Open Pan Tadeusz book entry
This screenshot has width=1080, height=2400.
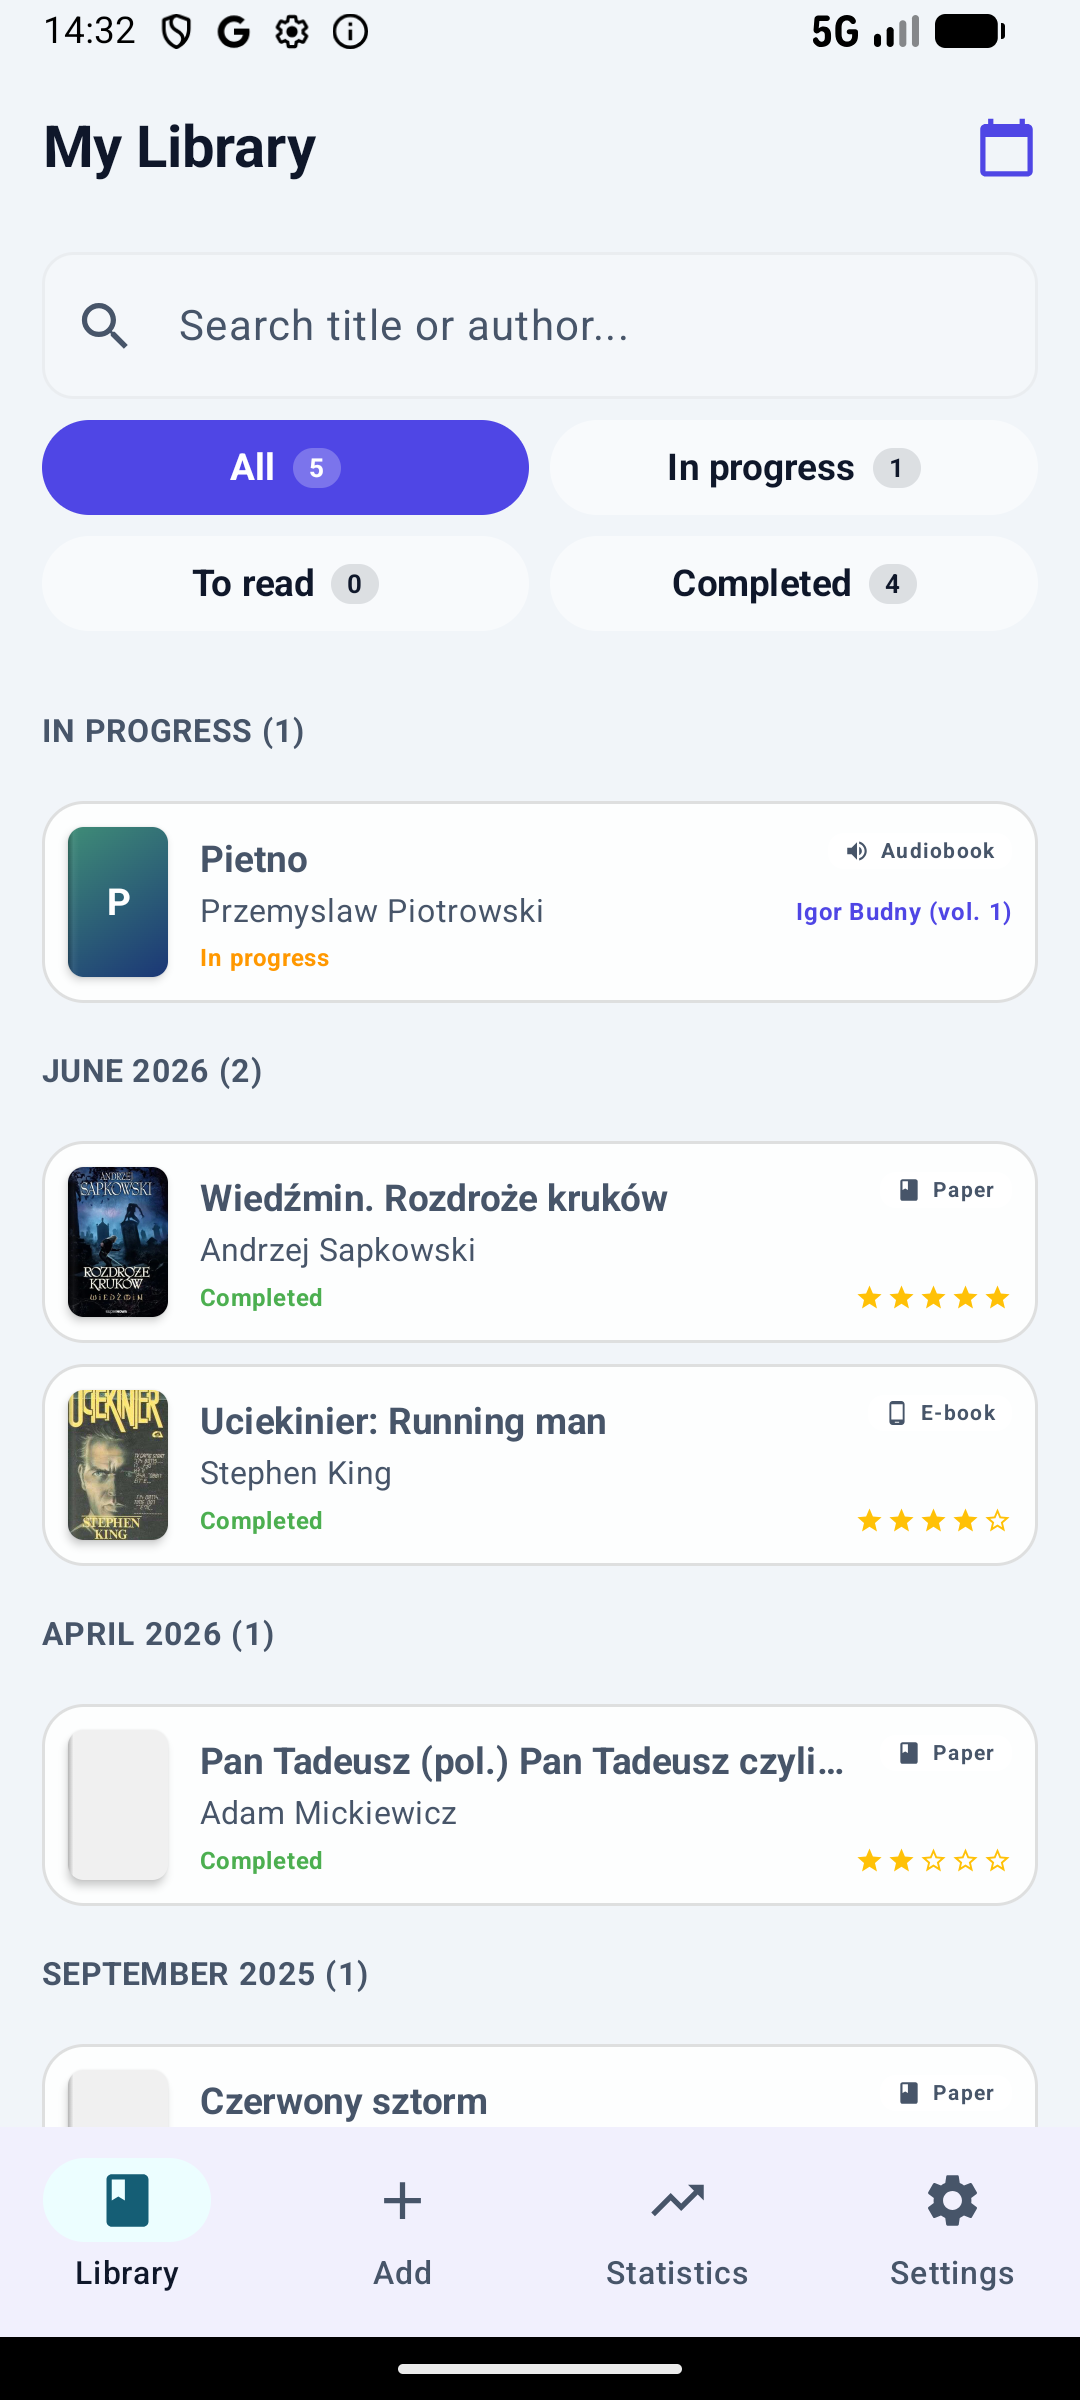tap(540, 1805)
